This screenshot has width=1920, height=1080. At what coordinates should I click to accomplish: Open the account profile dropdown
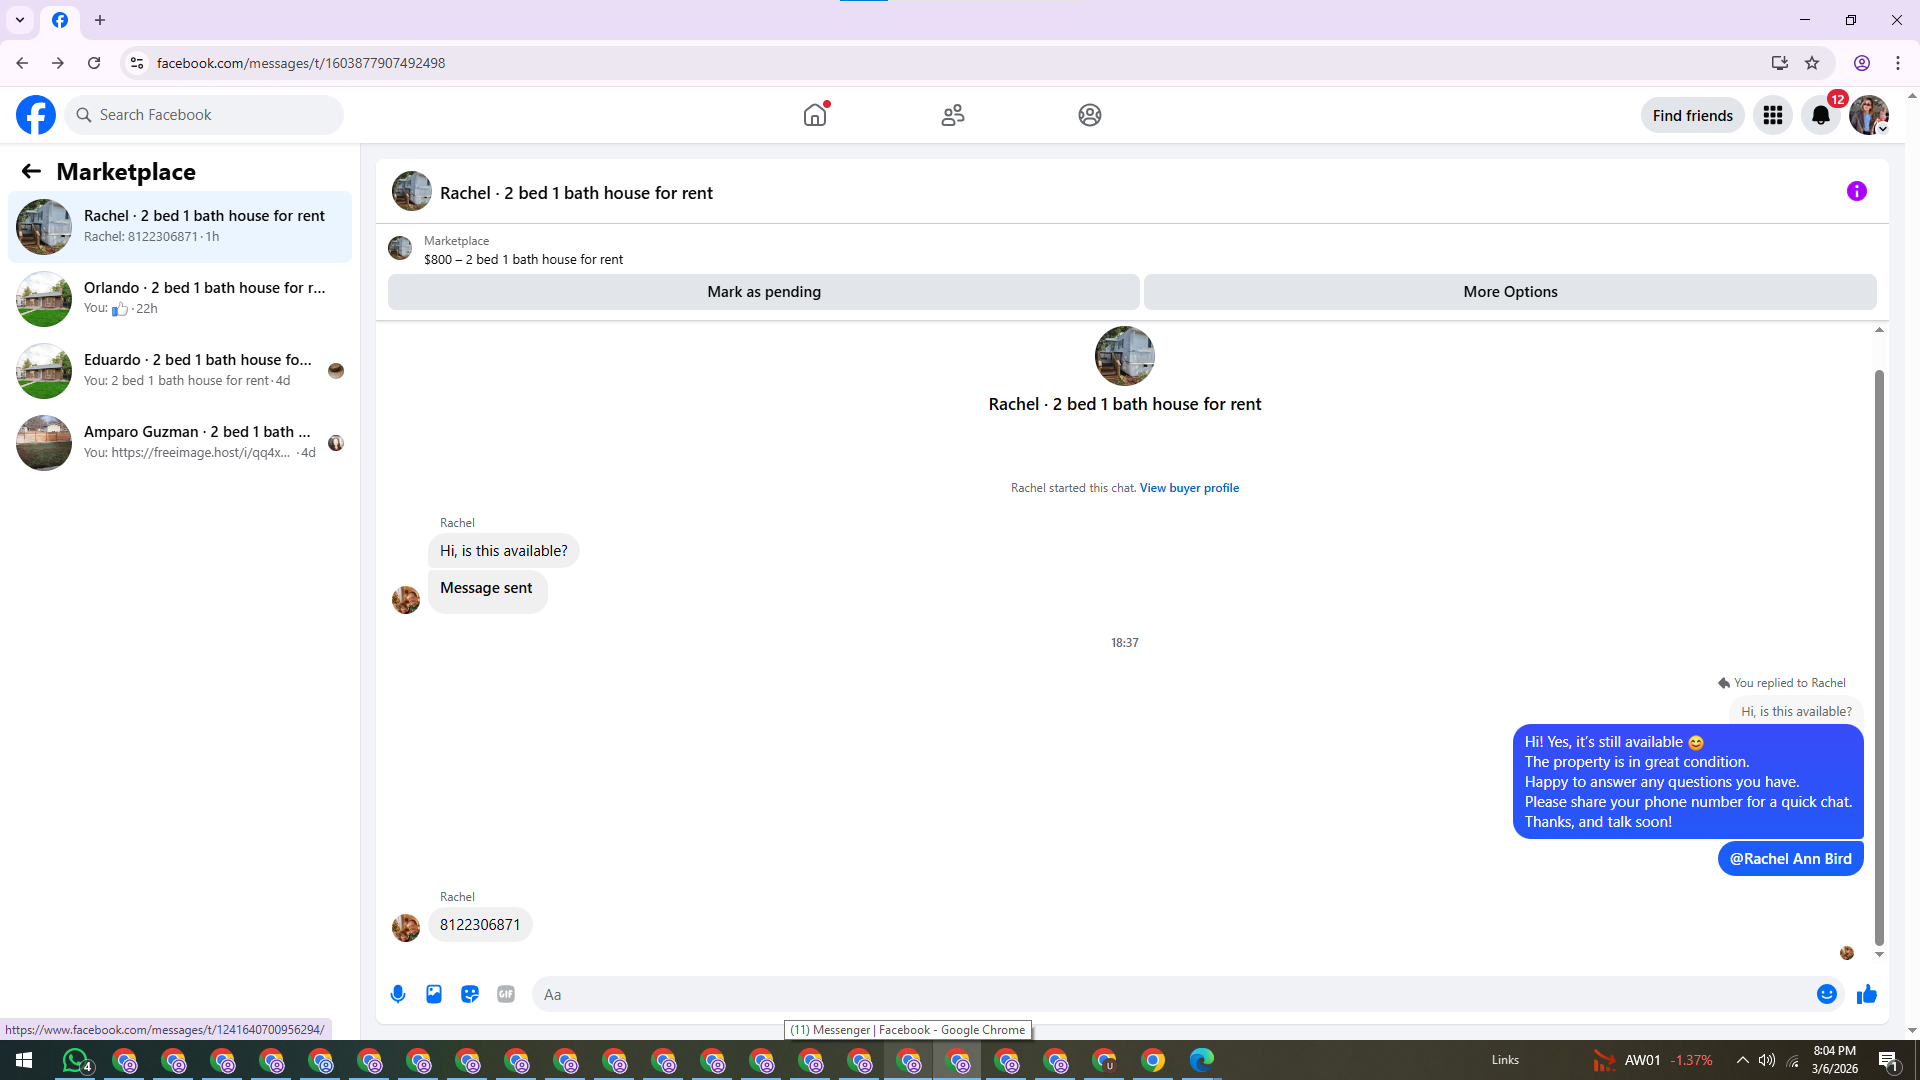[x=1868, y=115]
